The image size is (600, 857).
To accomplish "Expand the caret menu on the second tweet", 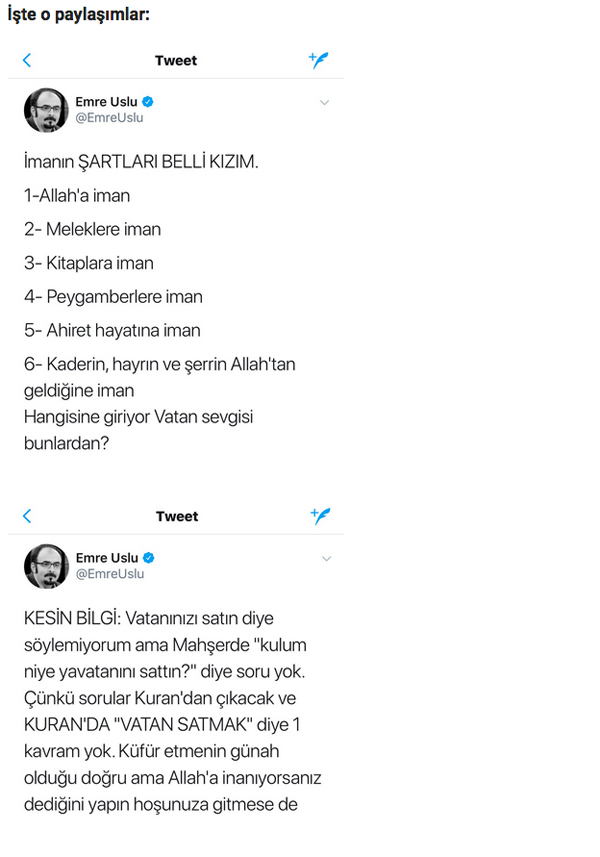I will (326, 559).
